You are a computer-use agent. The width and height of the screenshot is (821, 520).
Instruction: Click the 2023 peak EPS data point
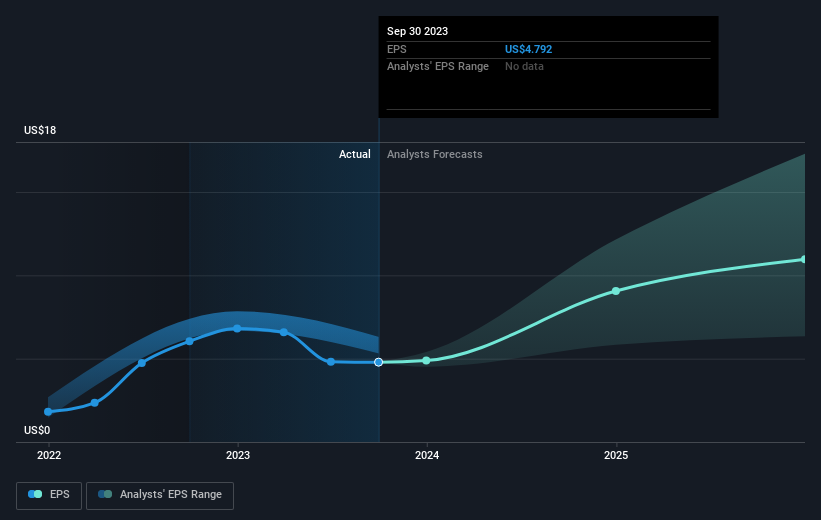(237, 328)
